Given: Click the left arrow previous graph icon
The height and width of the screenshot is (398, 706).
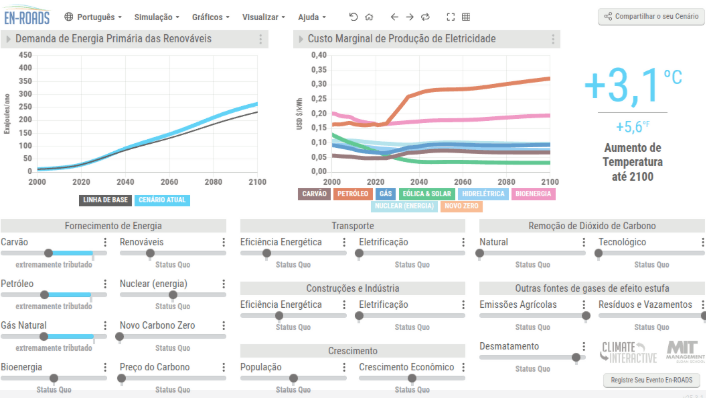Looking at the screenshot, I should tap(394, 17).
